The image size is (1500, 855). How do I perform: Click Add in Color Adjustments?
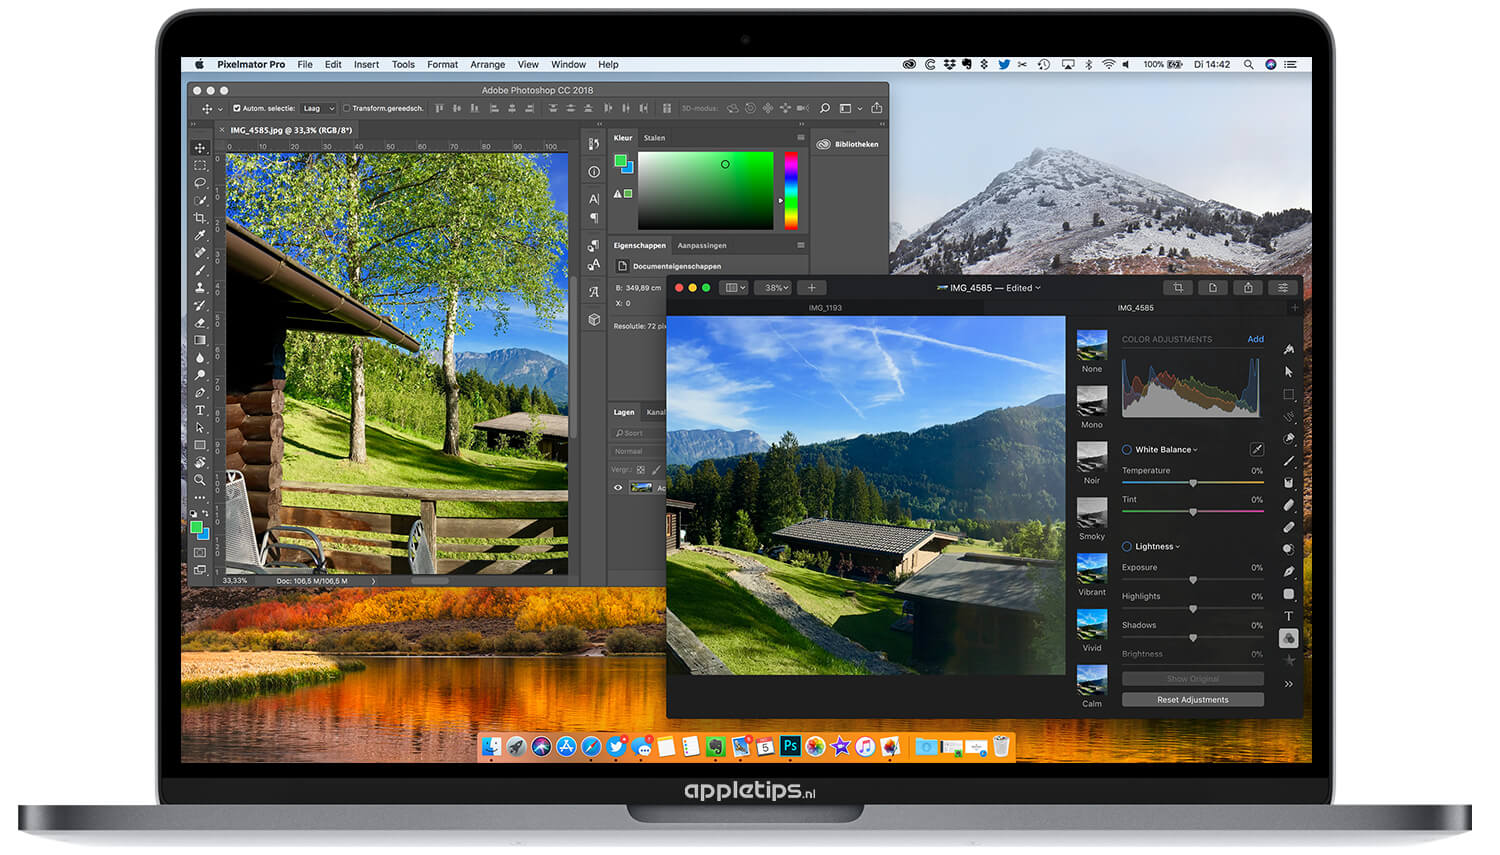point(1255,339)
